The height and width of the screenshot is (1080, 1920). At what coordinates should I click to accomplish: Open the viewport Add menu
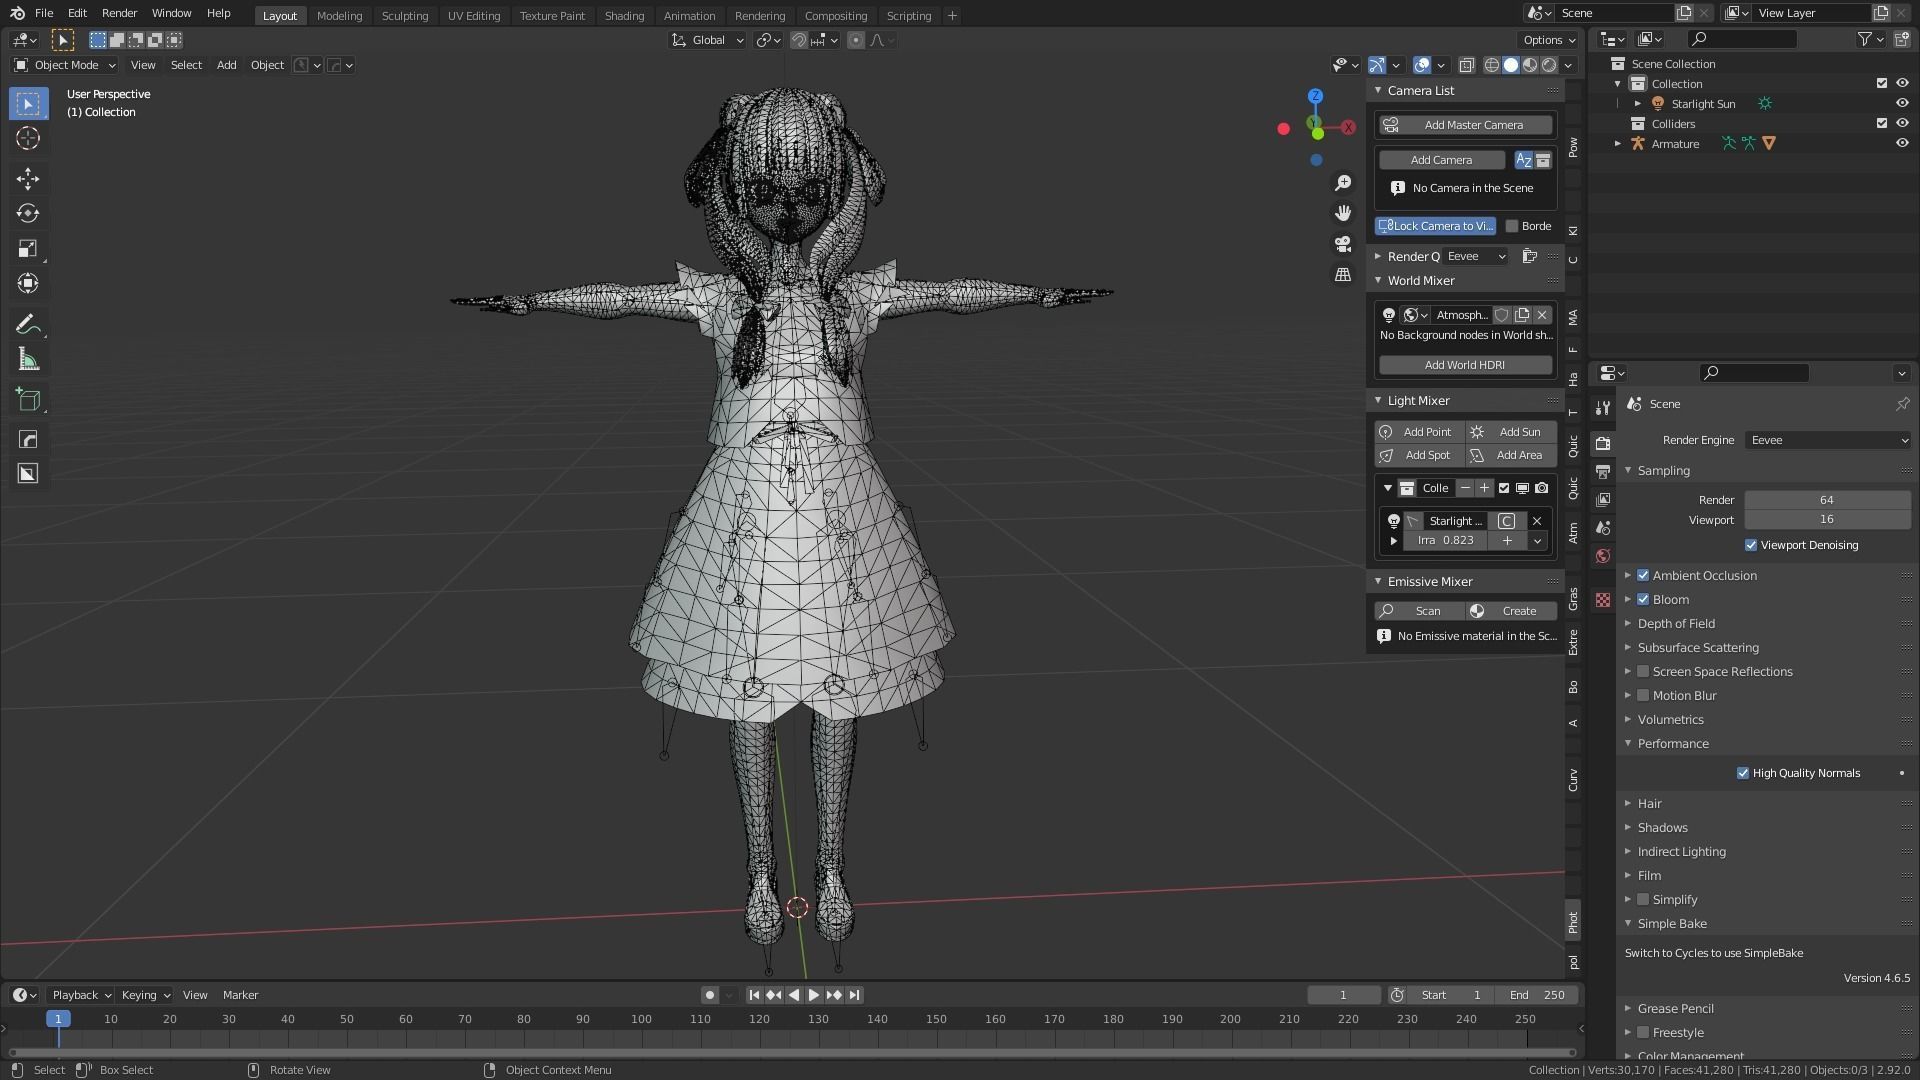(x=227, y=65)
